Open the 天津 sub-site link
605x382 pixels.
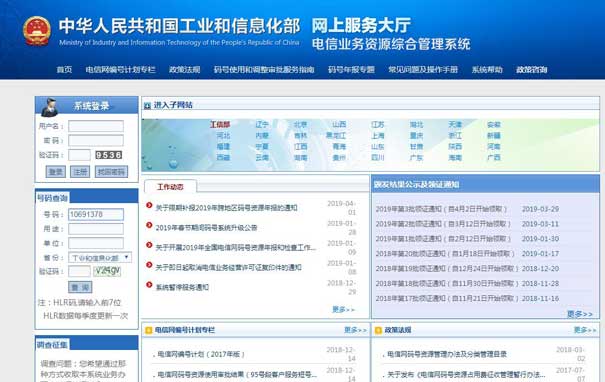pyautogui.click(x=455, y=124)
